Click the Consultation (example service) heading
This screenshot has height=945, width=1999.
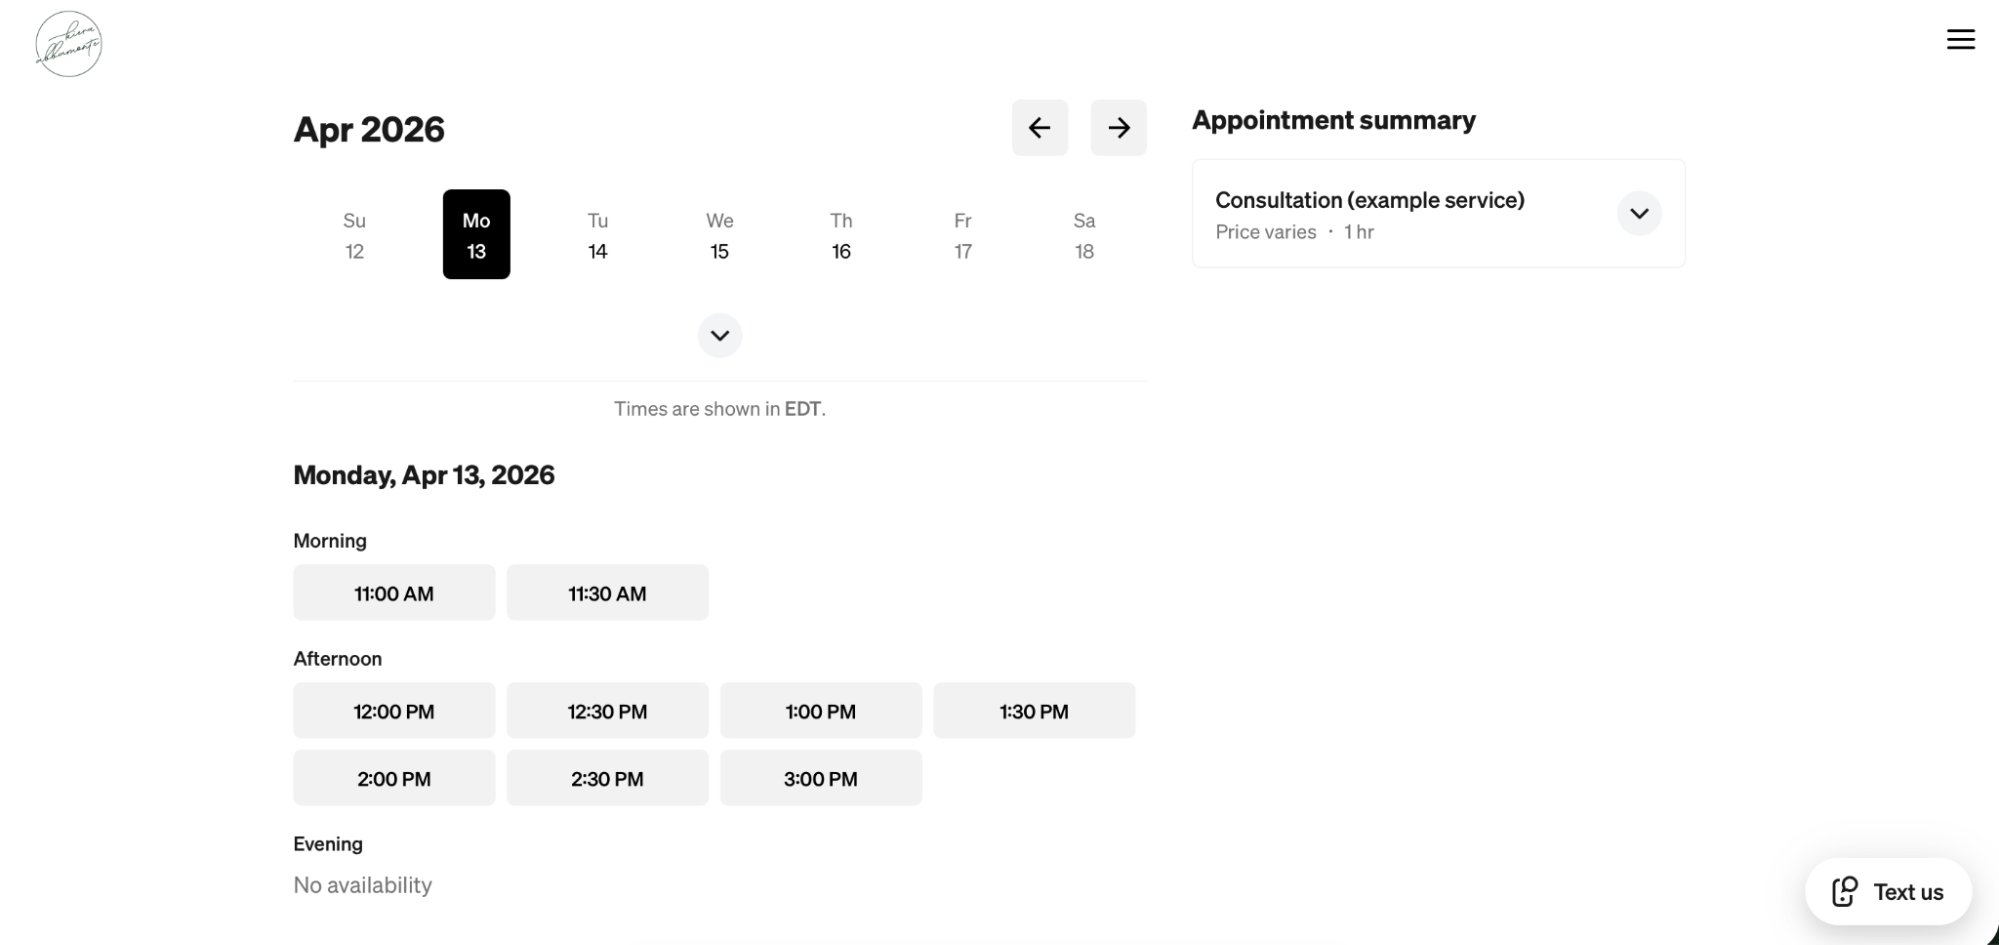[1370, 199]
